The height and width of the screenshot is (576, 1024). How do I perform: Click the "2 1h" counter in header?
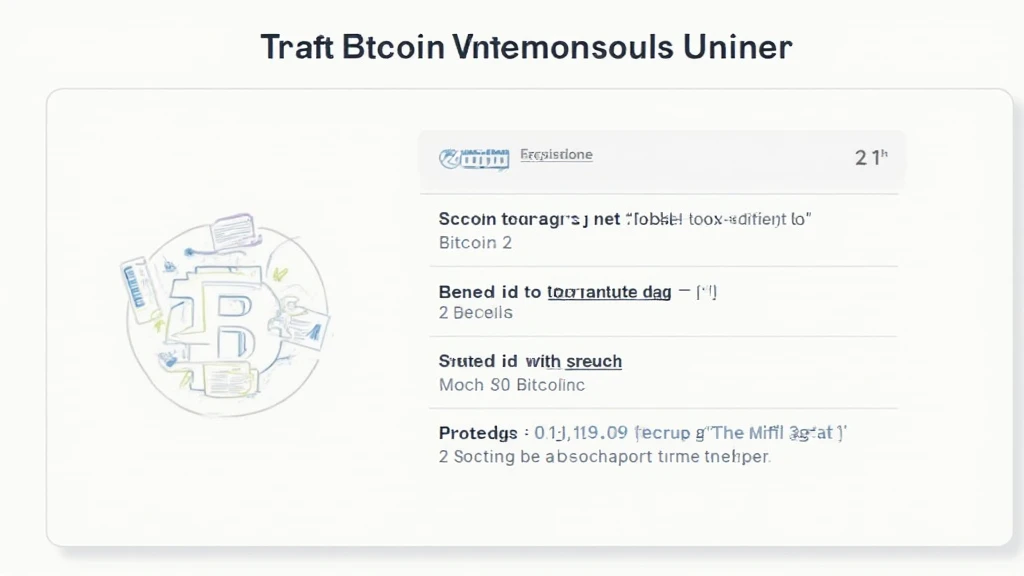[871, 157]
